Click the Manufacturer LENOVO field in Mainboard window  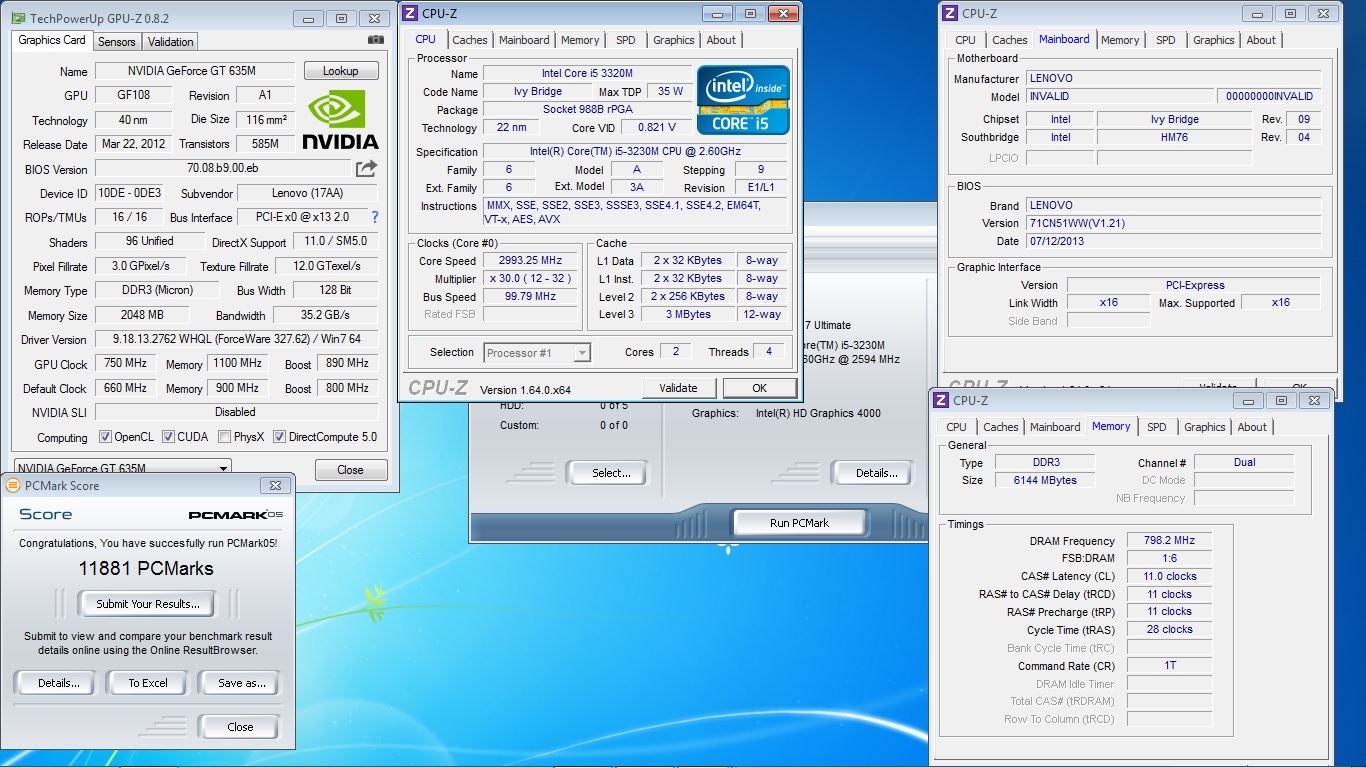1174,78
